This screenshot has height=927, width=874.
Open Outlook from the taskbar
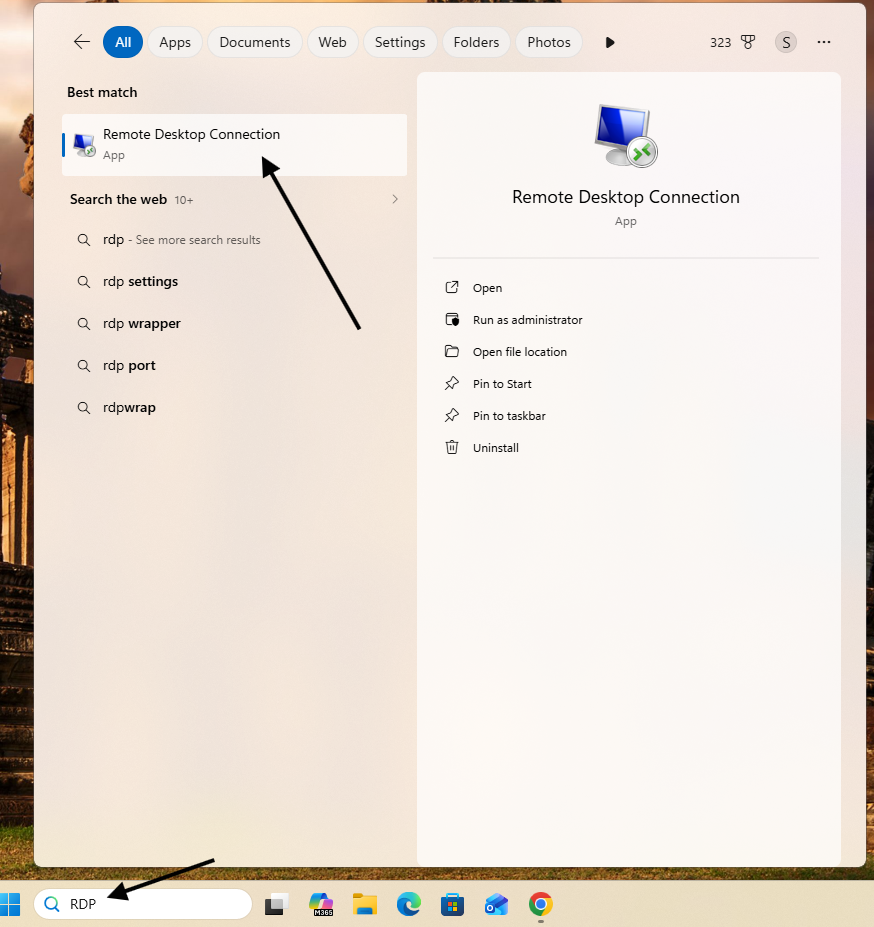pos(496,904)
